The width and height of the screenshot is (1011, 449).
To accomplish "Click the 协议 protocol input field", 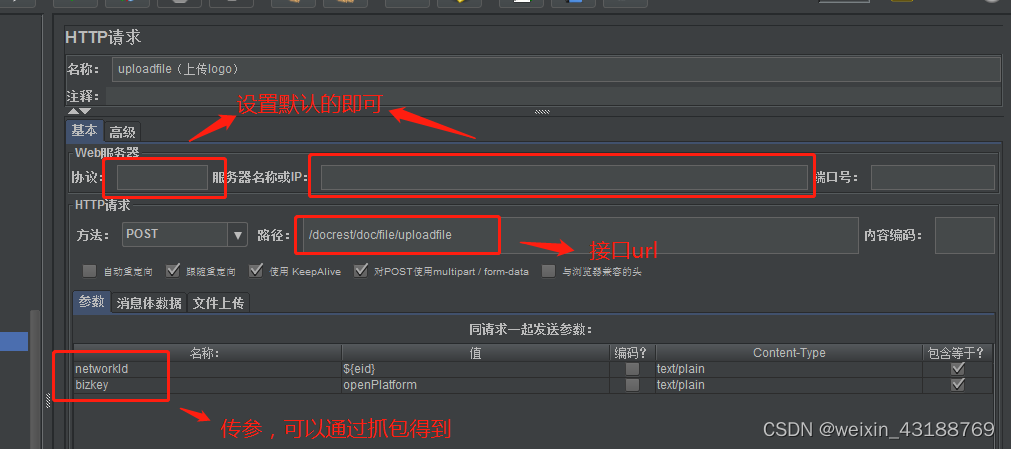I will [162, 177].
